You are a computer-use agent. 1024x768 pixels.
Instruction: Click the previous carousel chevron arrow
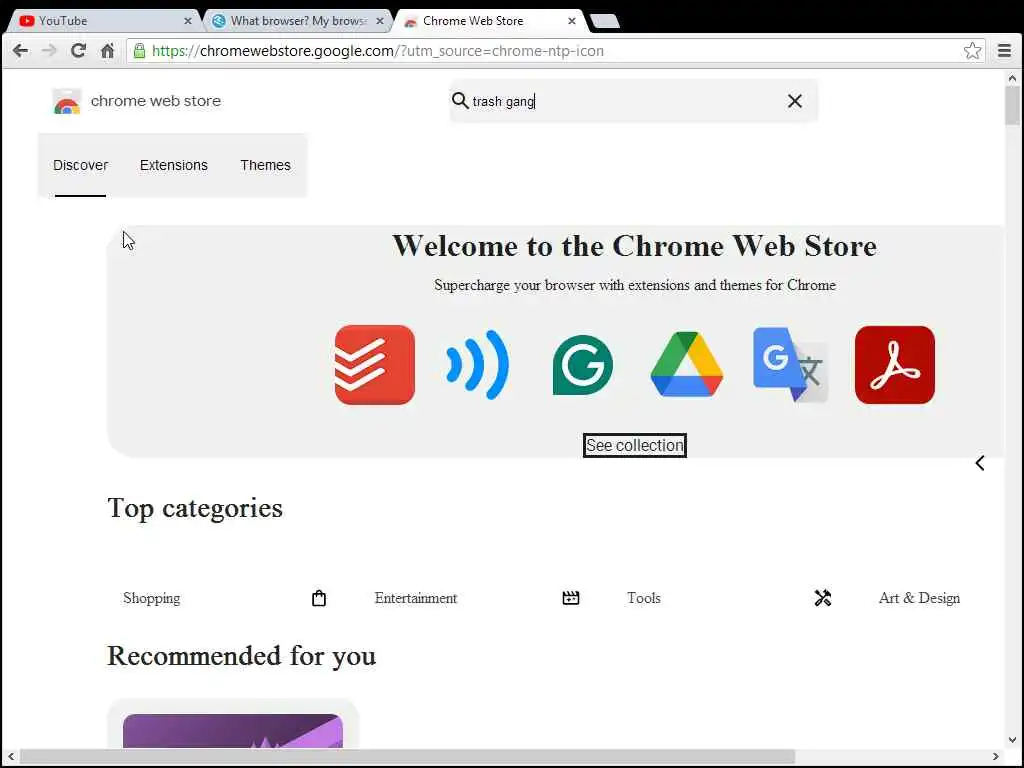click(980, 463)
